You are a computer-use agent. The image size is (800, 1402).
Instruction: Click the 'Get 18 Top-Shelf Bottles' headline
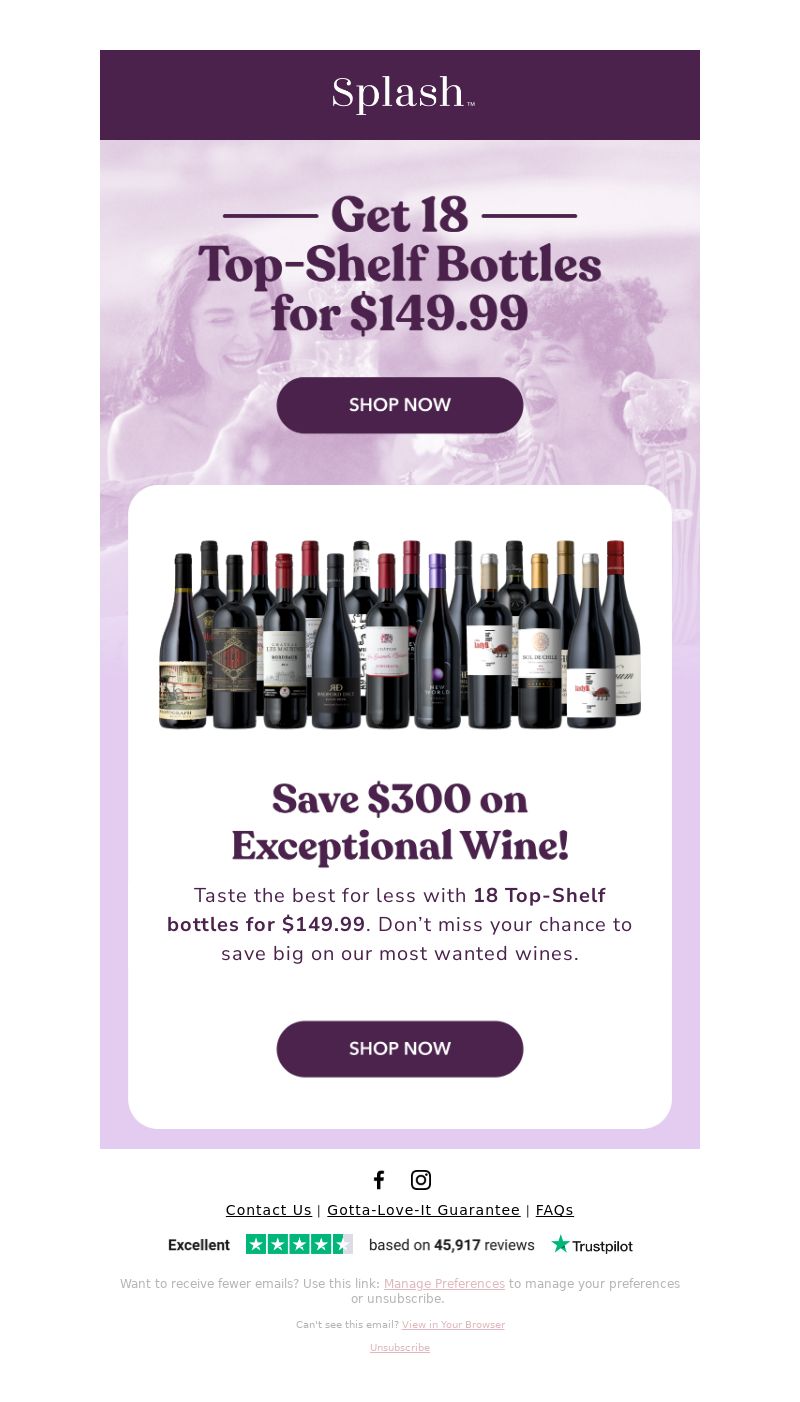(x=400, y=264)
